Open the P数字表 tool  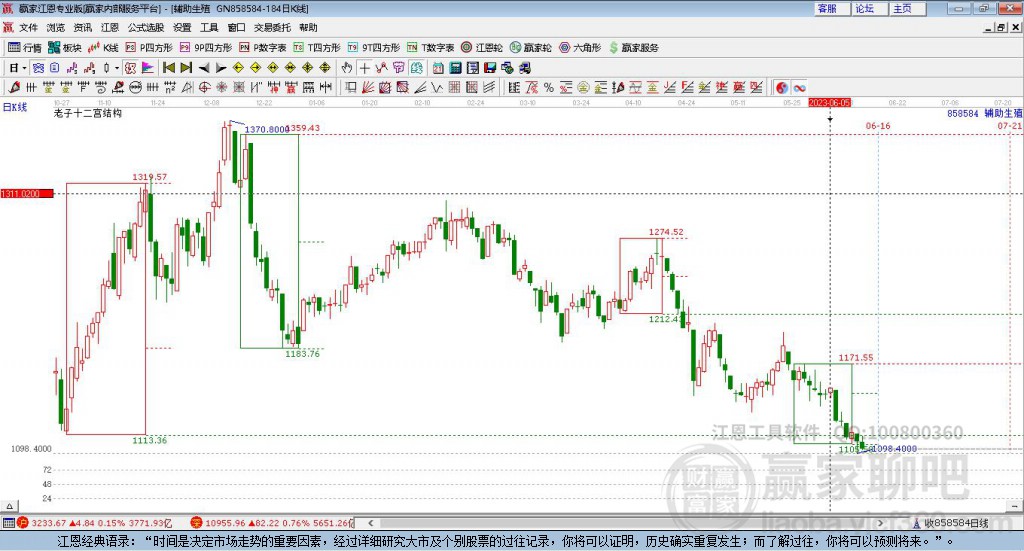(263, 48)
